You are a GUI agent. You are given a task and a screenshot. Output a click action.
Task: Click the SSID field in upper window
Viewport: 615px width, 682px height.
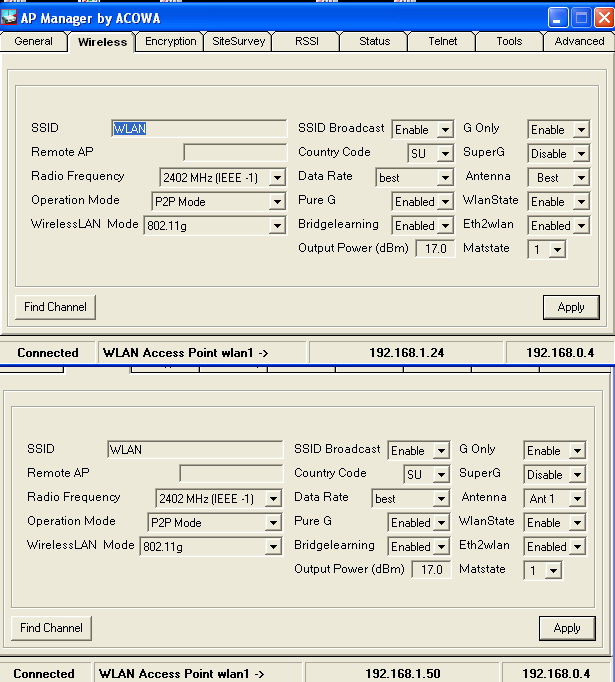199,128
